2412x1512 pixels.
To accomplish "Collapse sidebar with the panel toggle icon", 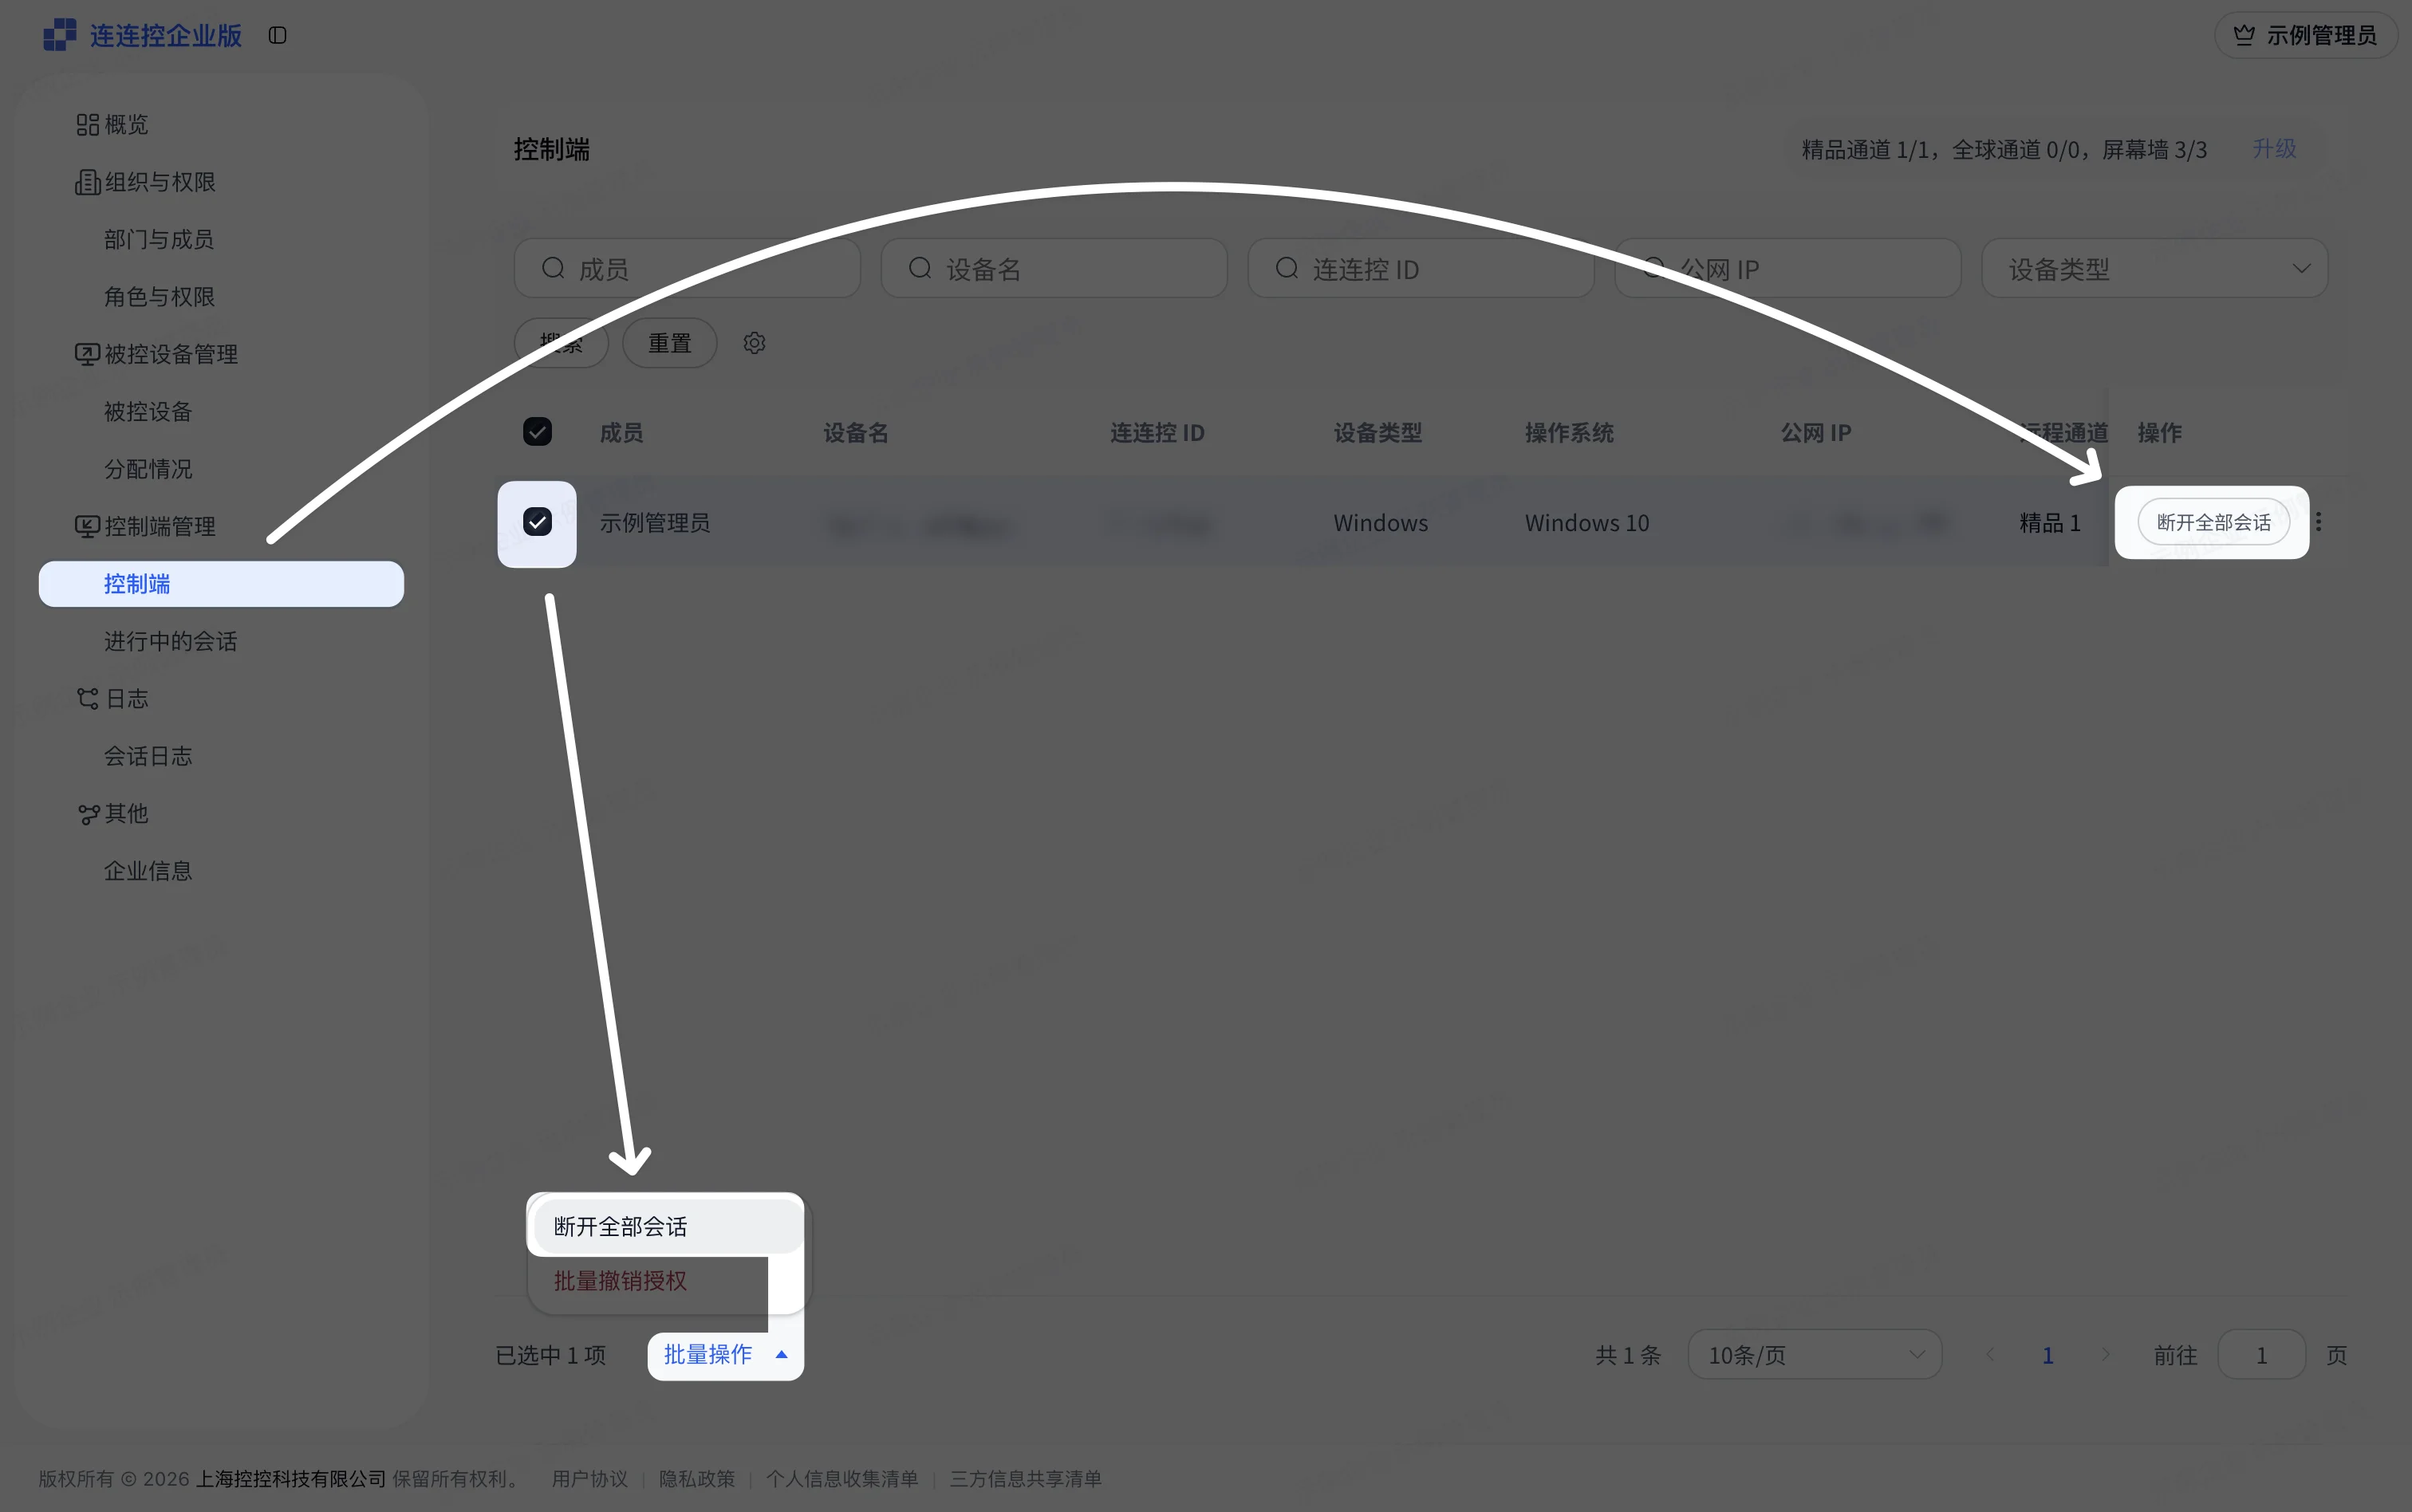I will (x=278, y=35).
